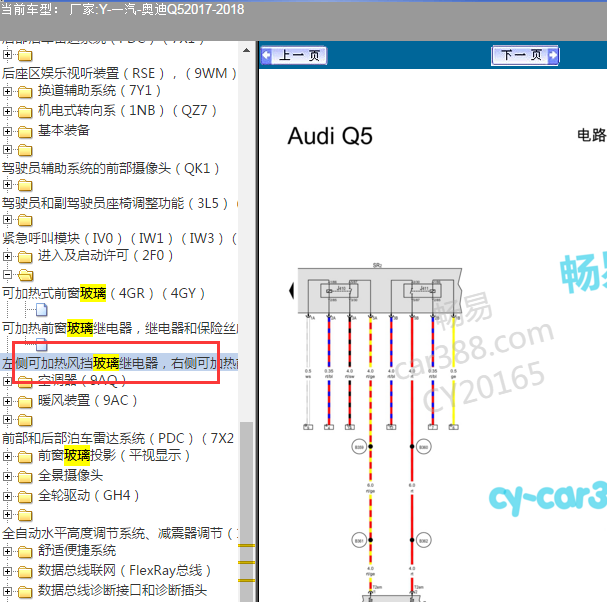Viewport: 607px width, 602px height.
Task: Click document icon above 可加热前窗玻璃继电器
Action: tap(42, 310)
